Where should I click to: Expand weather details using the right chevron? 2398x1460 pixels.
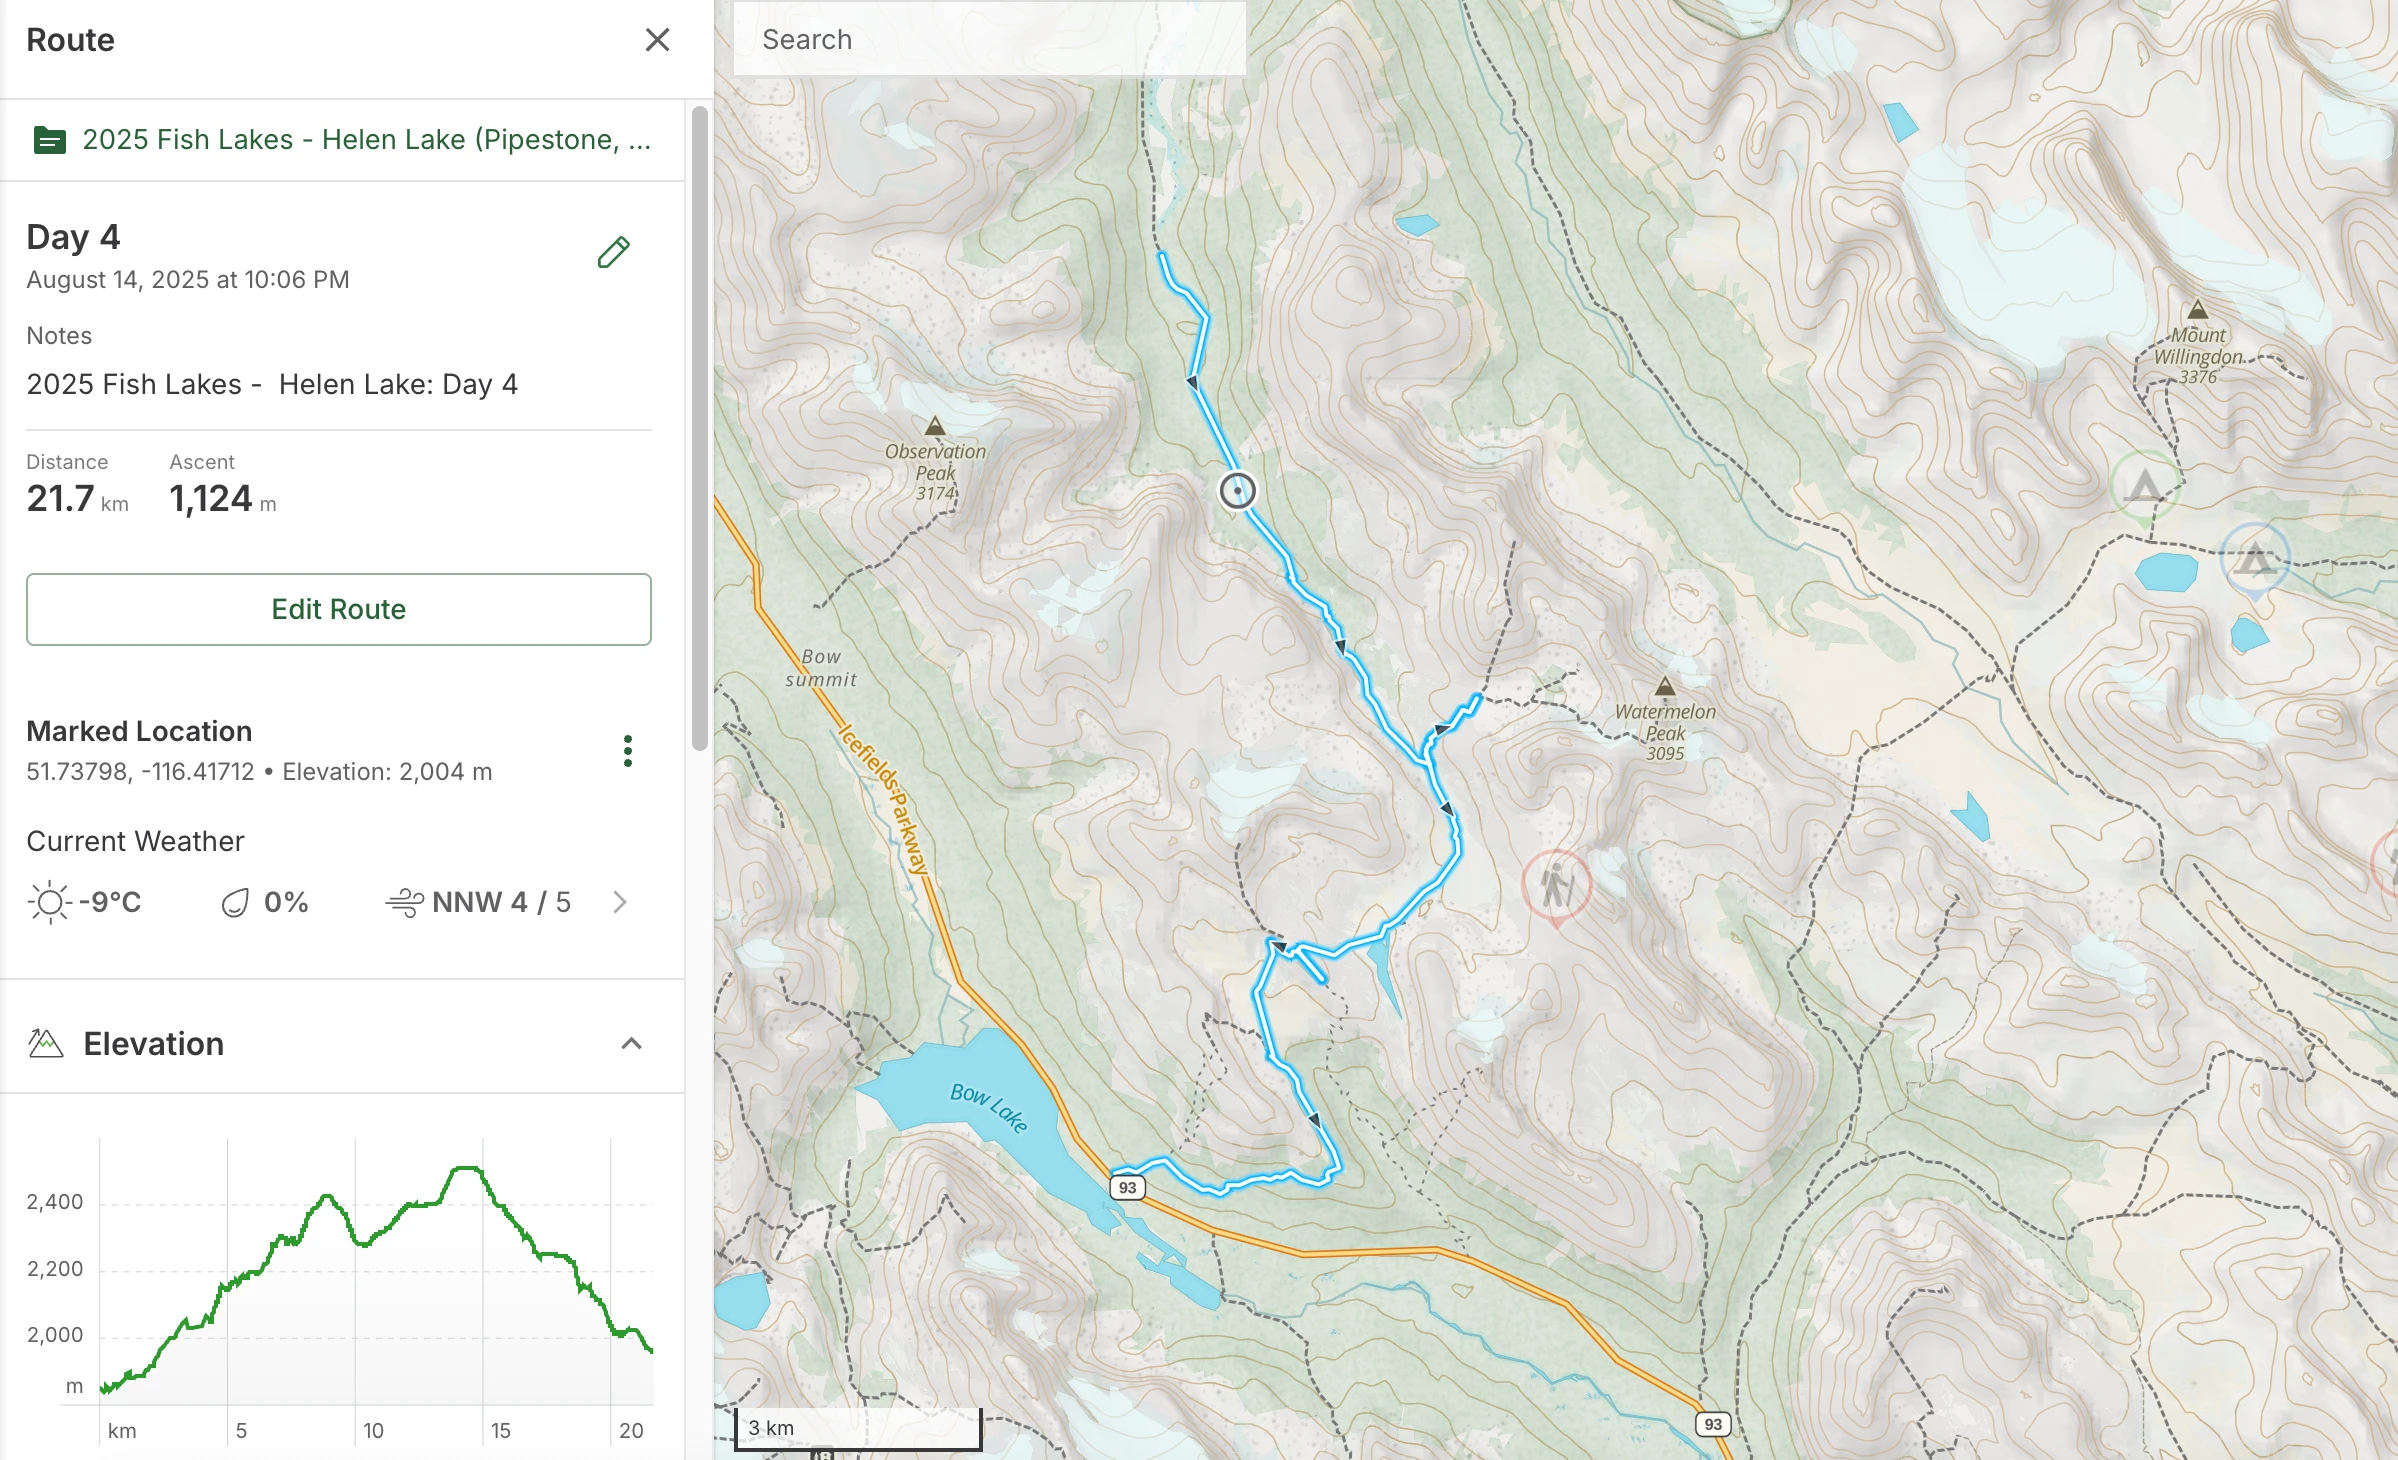coord(618,903)
